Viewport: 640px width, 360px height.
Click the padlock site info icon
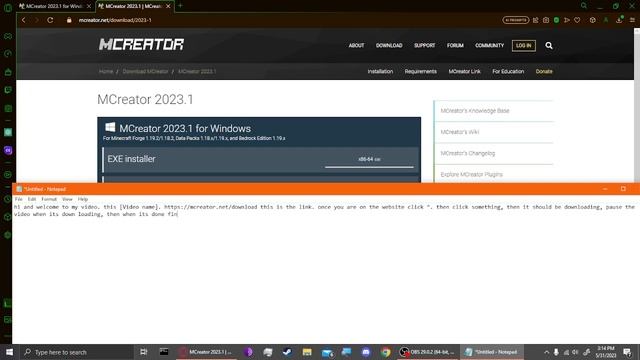point(69,20)
